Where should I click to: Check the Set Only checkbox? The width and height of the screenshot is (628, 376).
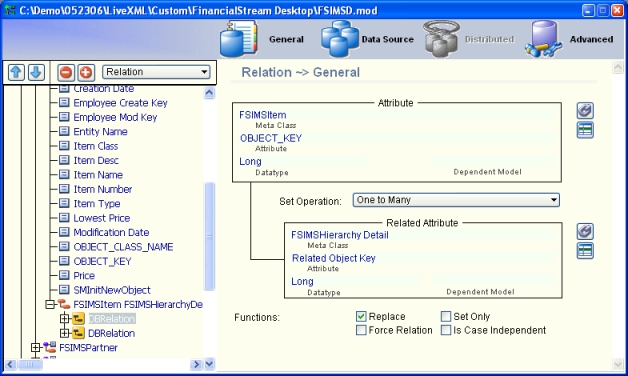pos(446,316)
